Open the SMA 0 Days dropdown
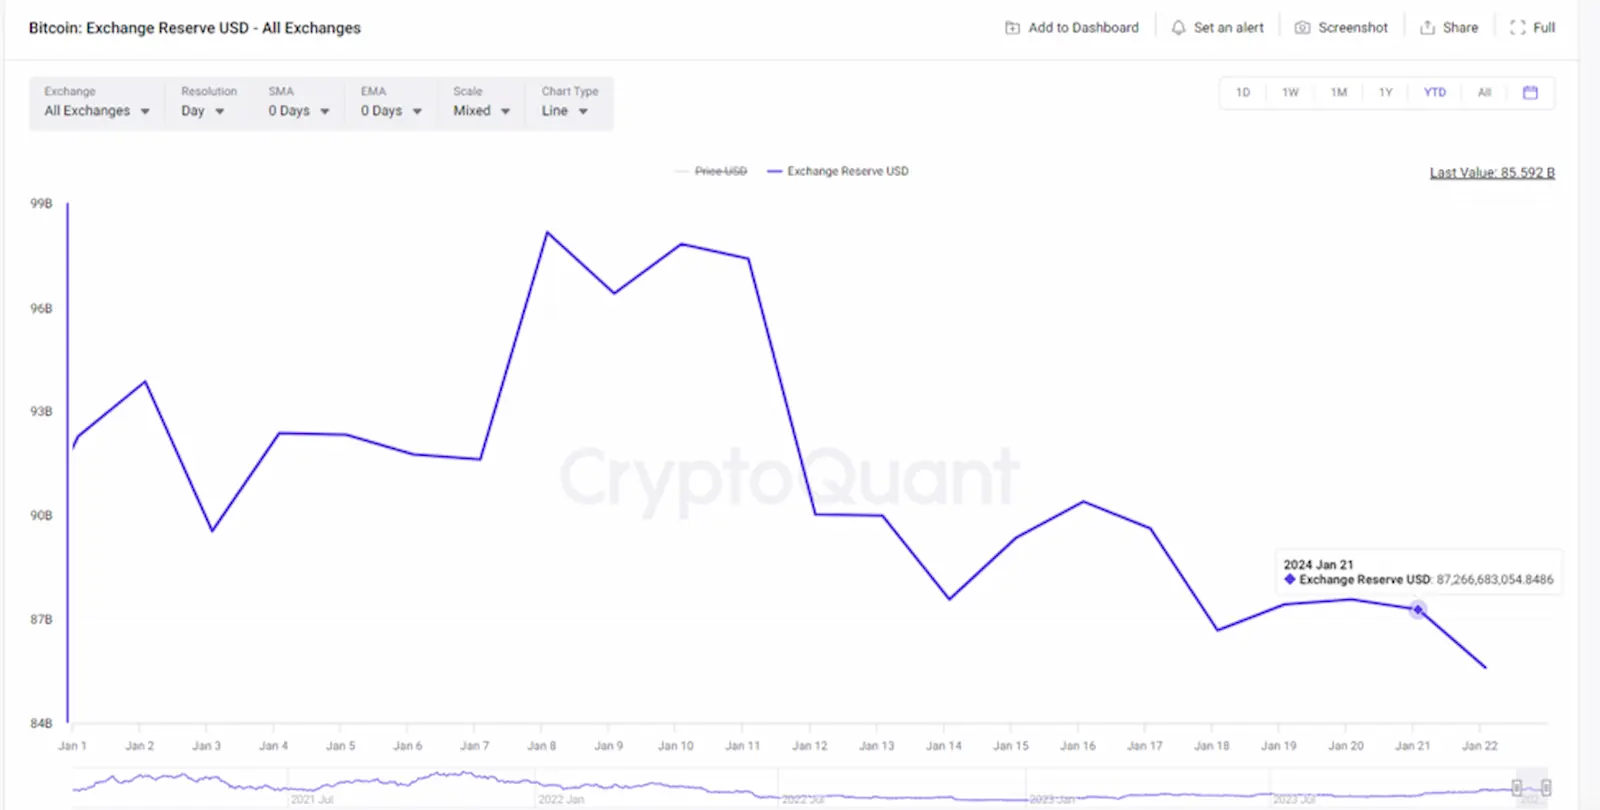Screen dimensions: 1600x810 point(298,111)
